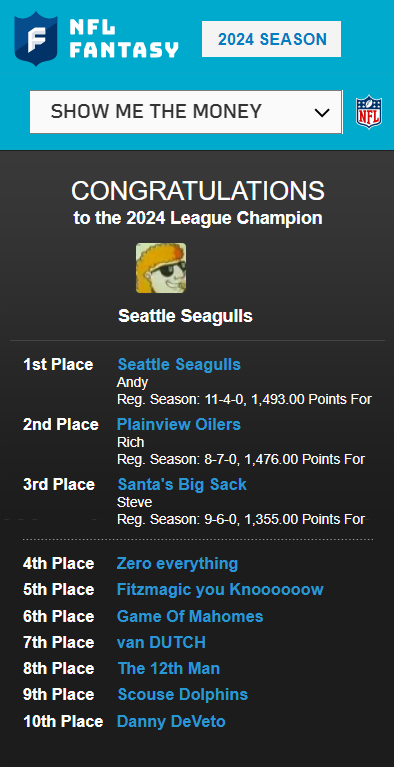Click the dropdown chevron arrow in league selector
This screenshot has width=394, height=767.
(x=322, y=113)
